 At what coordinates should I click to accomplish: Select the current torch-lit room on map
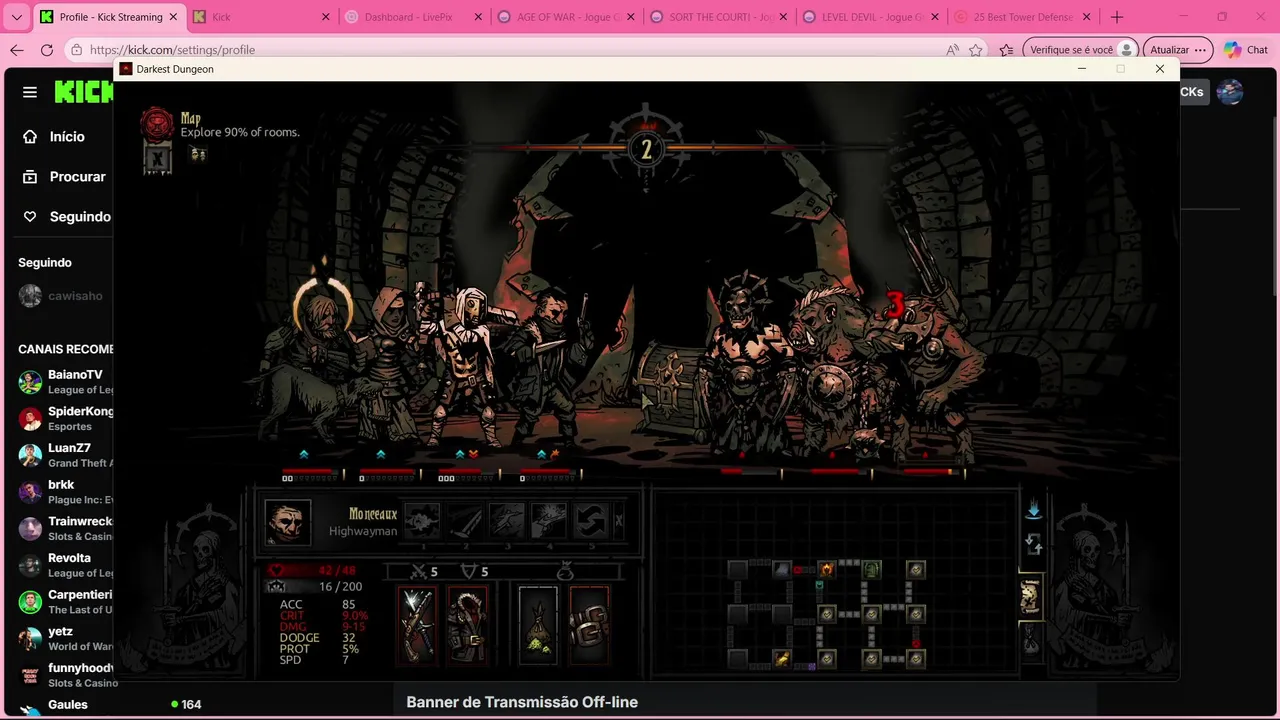click(826, 569)
